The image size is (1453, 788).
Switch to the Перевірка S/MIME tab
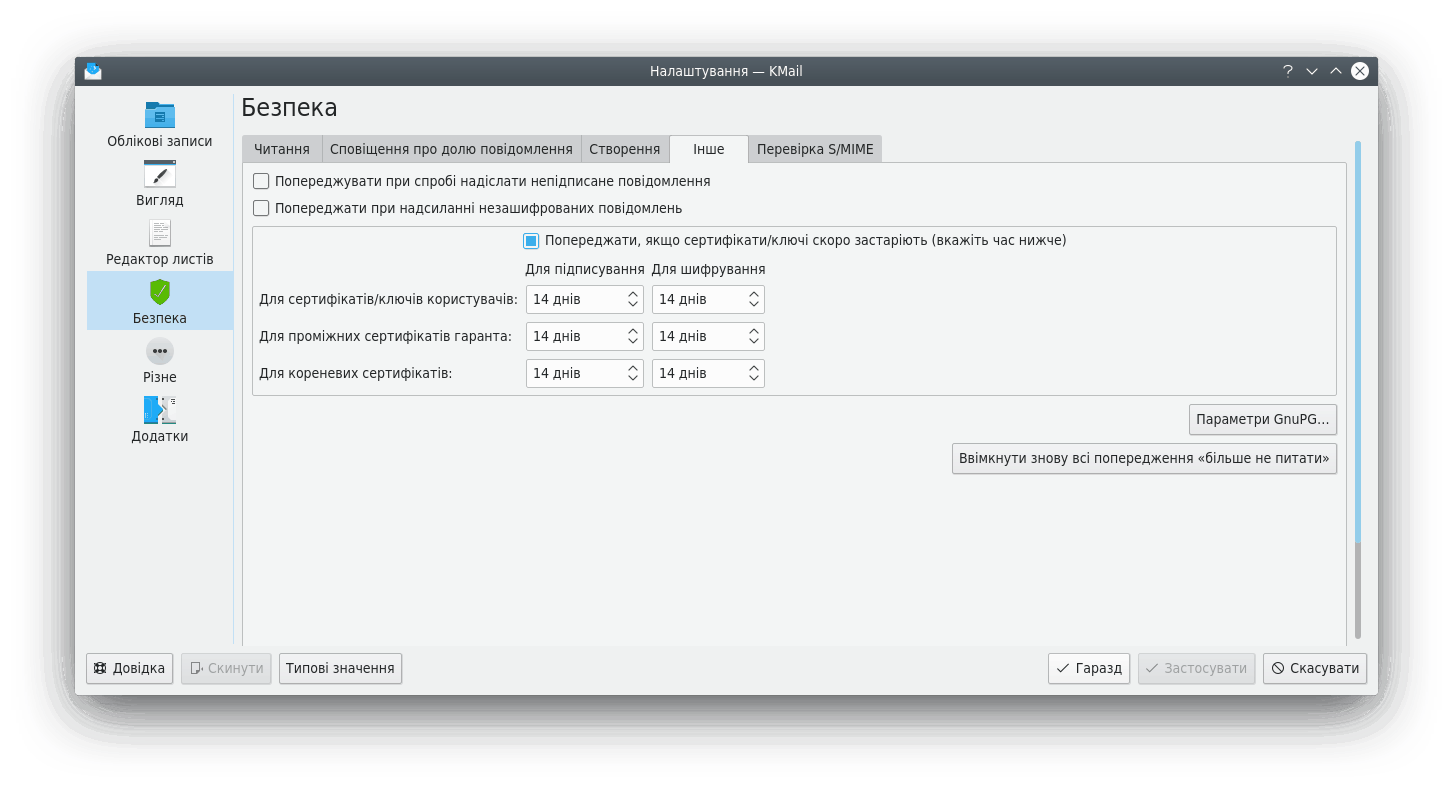coord(814,149)
